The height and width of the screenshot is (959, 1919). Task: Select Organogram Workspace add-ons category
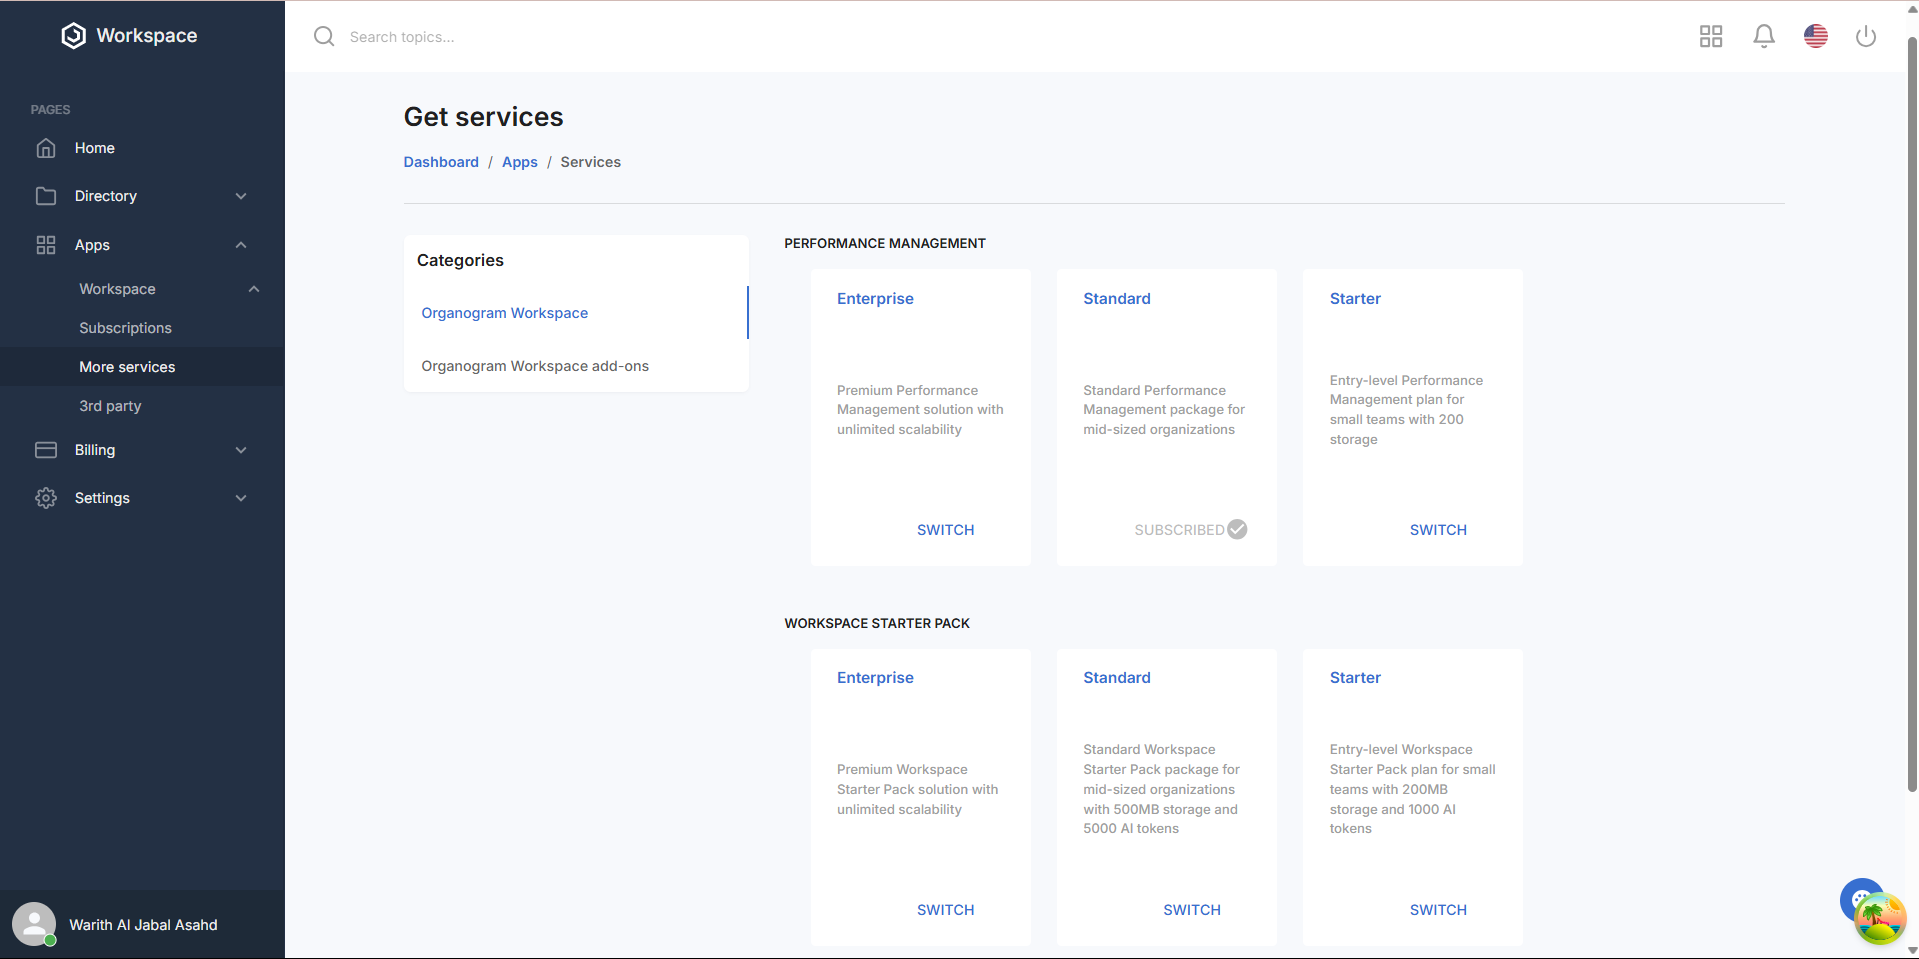[535, 366]
